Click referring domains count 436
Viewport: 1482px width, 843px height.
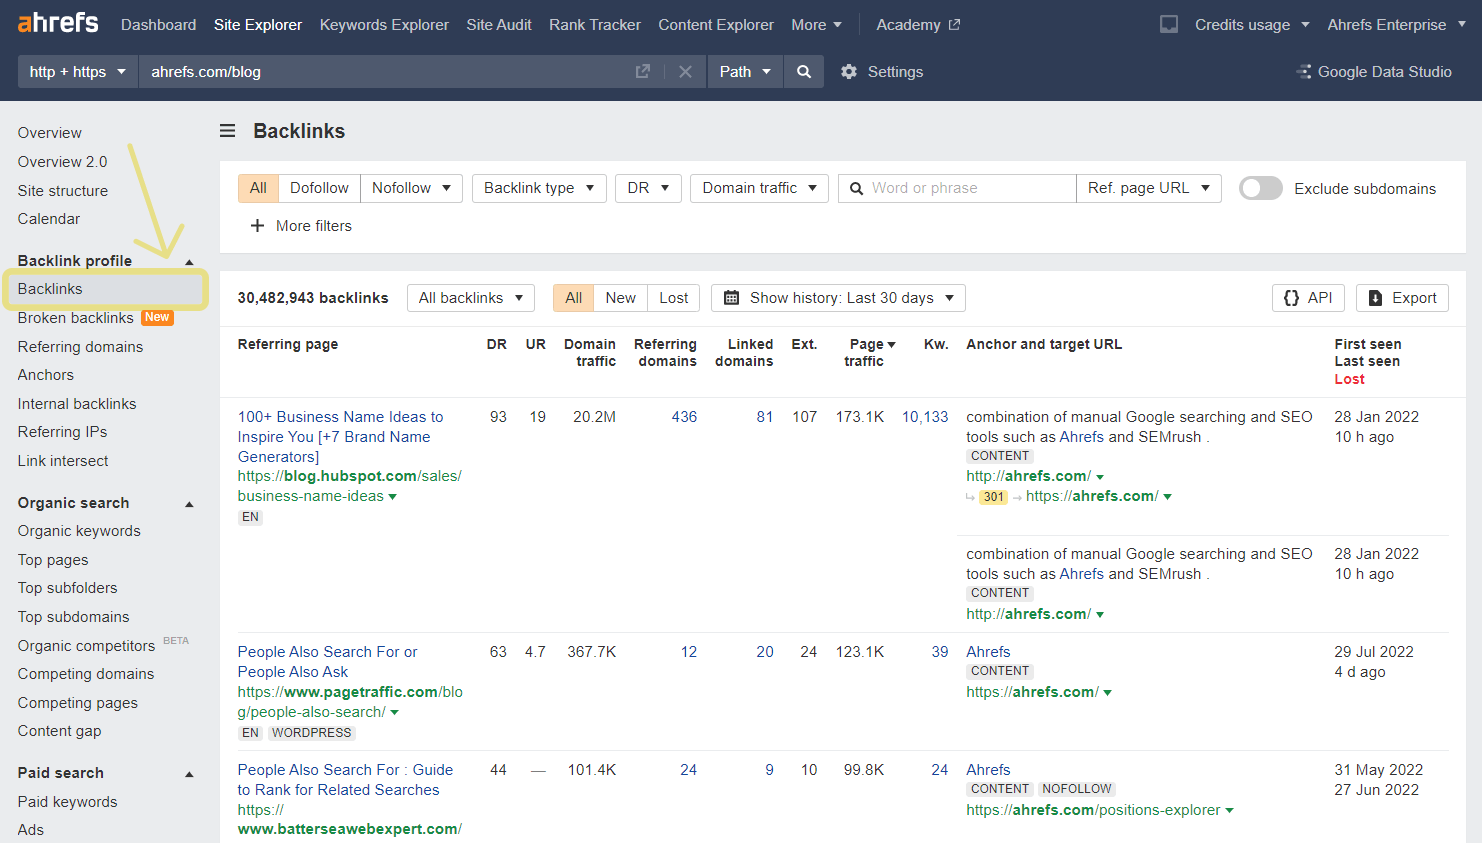(x=684, y=417)
